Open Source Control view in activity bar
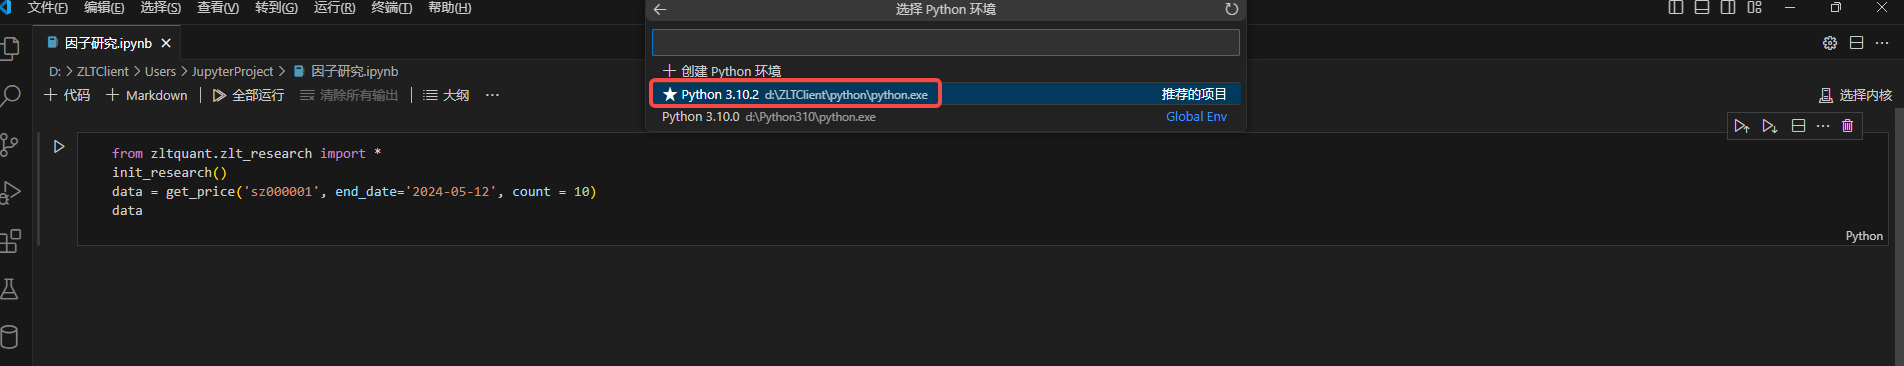The width and height of the screenshot is (1904, 366). click(x=10, y=144)
